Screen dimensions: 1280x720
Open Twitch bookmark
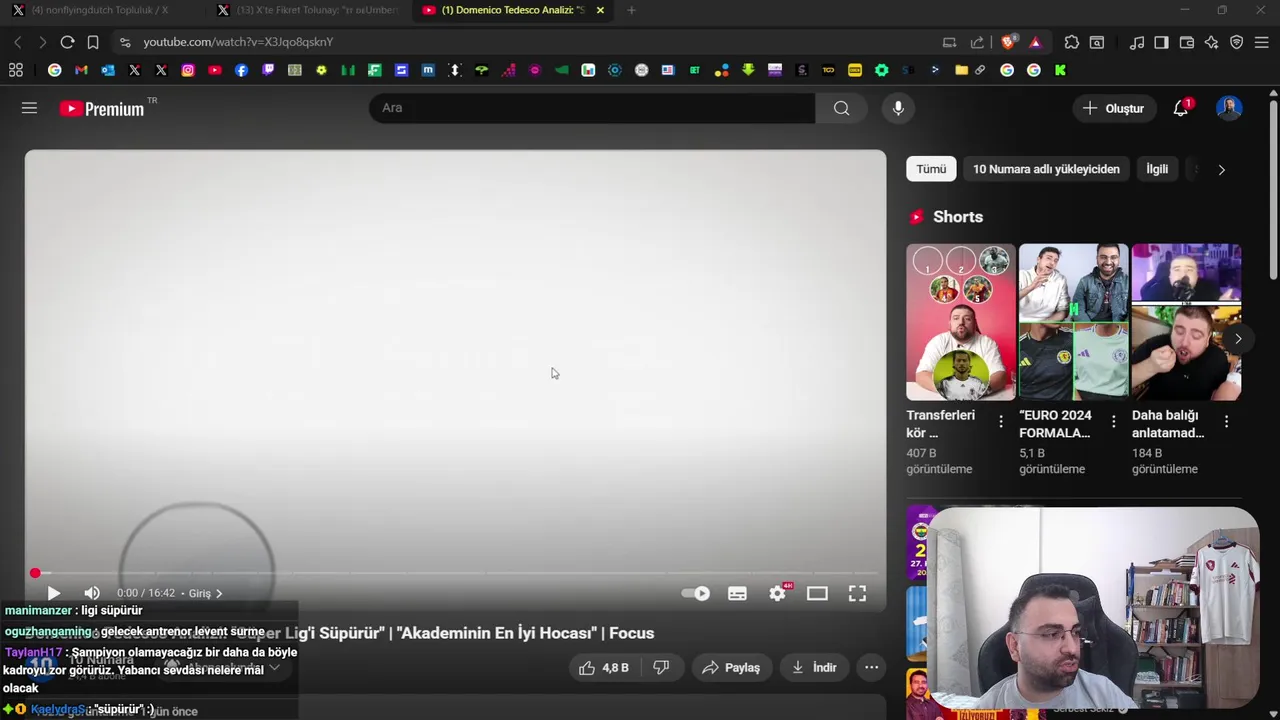[x=268, y=70]
